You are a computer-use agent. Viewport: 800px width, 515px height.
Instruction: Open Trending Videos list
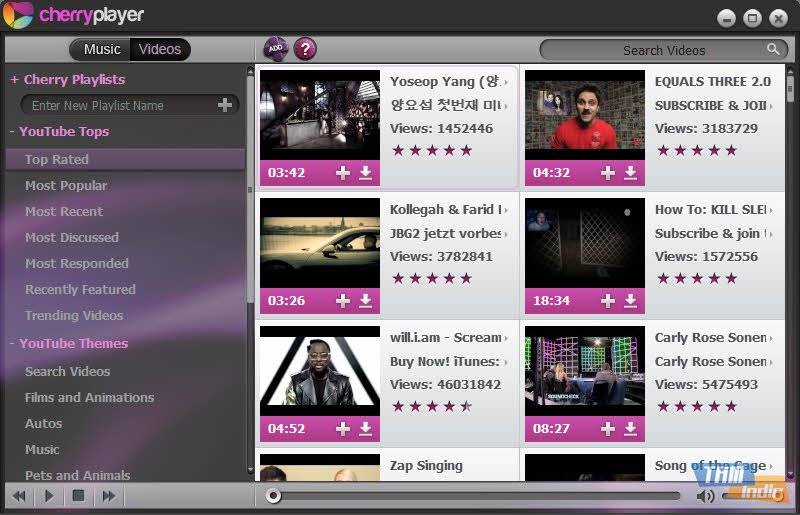coord(74,315)
